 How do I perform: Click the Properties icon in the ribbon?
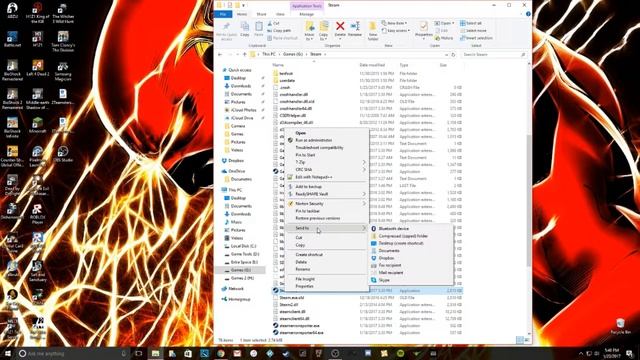pyautogui.click(x=424, y=27)
